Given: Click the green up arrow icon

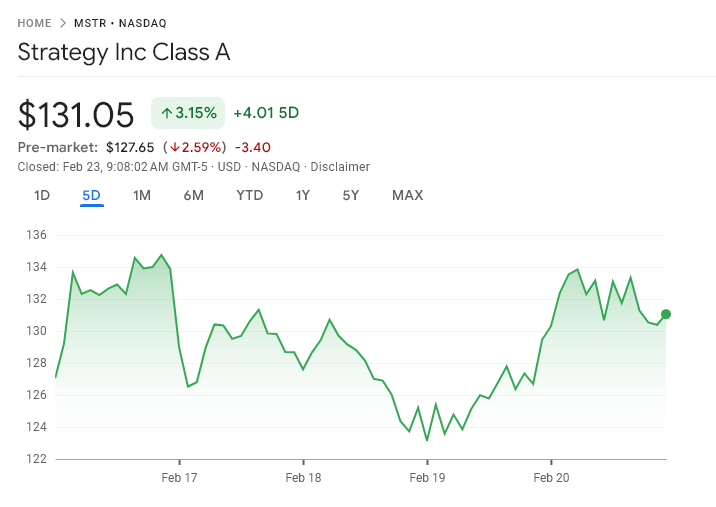Looking at the screenshot, I should click(x=166, y=113).
